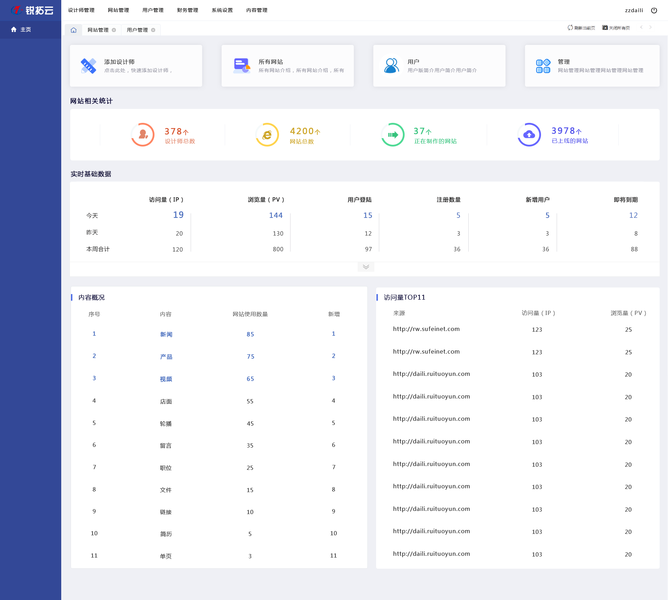Open the 所有网站 card title
668x600 pixels.
(x=271, y=62)
